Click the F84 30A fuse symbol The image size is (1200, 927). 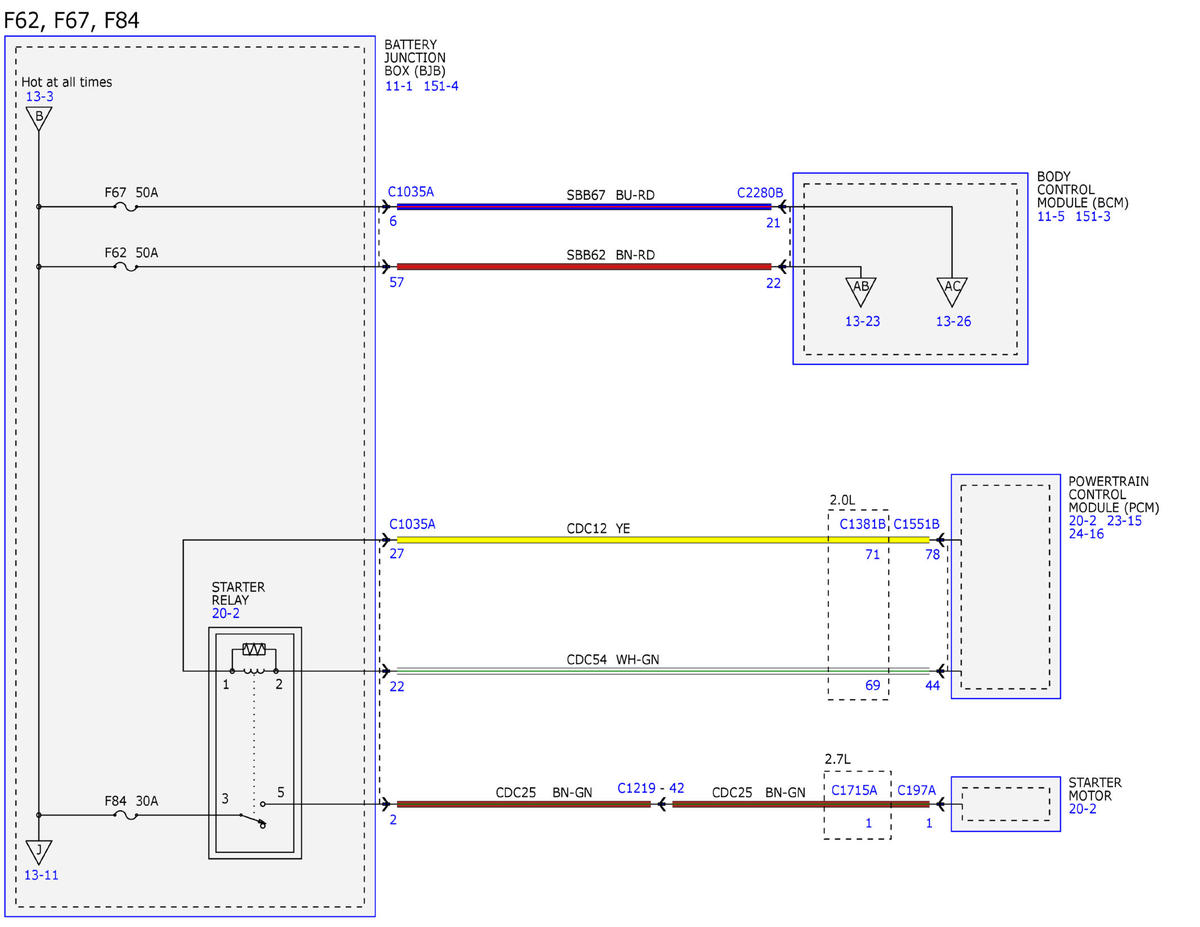125,815
